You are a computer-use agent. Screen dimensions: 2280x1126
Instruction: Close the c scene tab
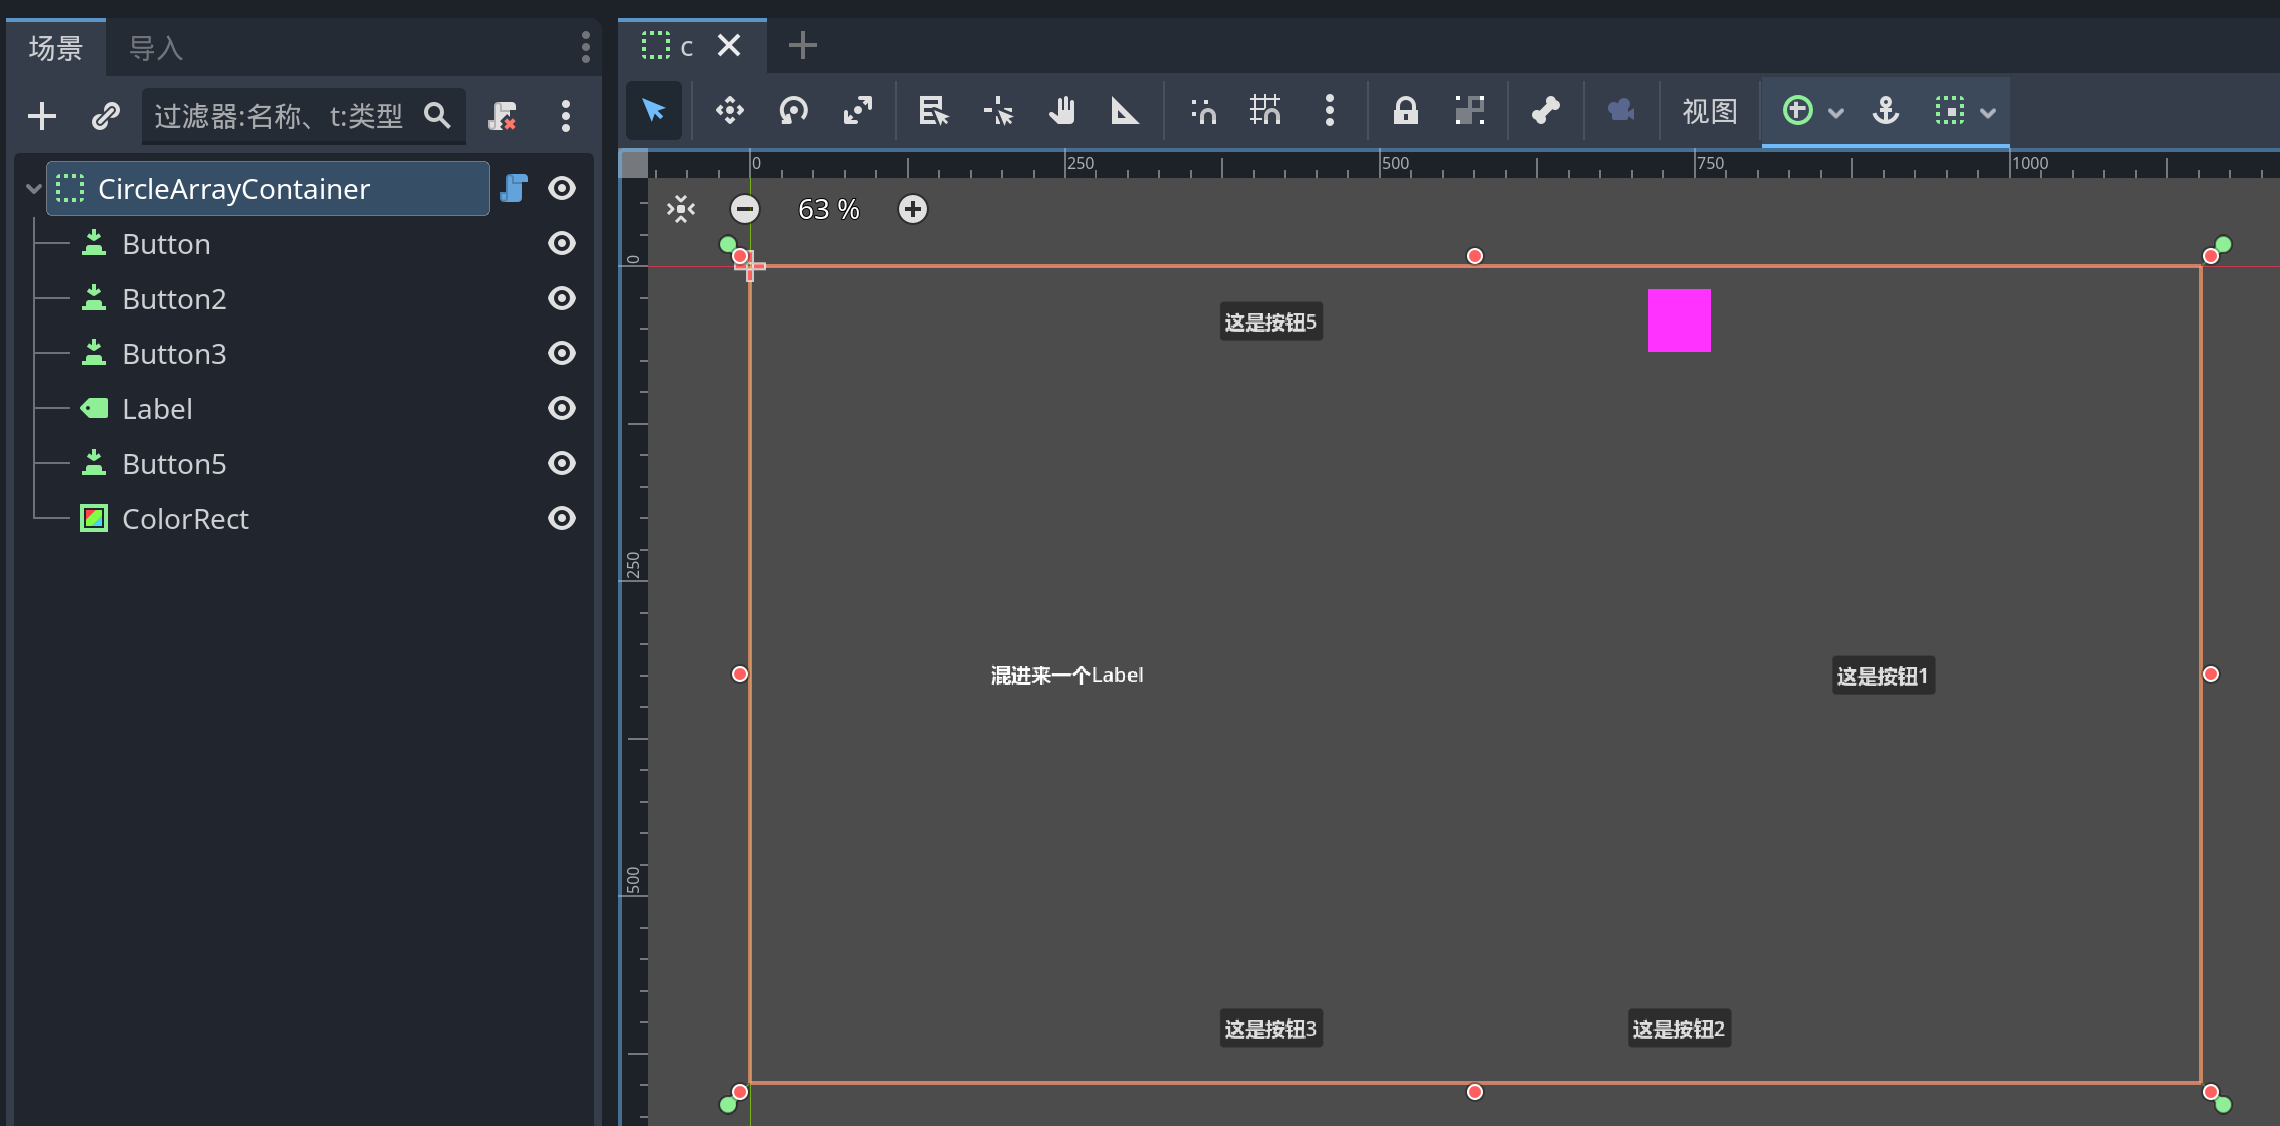point(730,46)
